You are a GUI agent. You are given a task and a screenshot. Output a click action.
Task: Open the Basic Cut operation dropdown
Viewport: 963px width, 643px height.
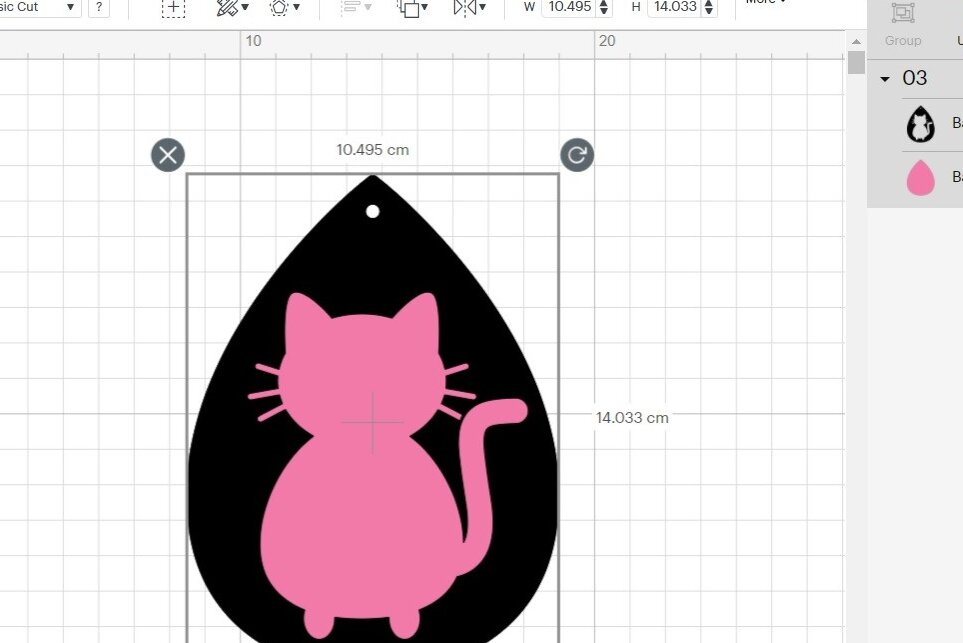[x=40, y=7]
